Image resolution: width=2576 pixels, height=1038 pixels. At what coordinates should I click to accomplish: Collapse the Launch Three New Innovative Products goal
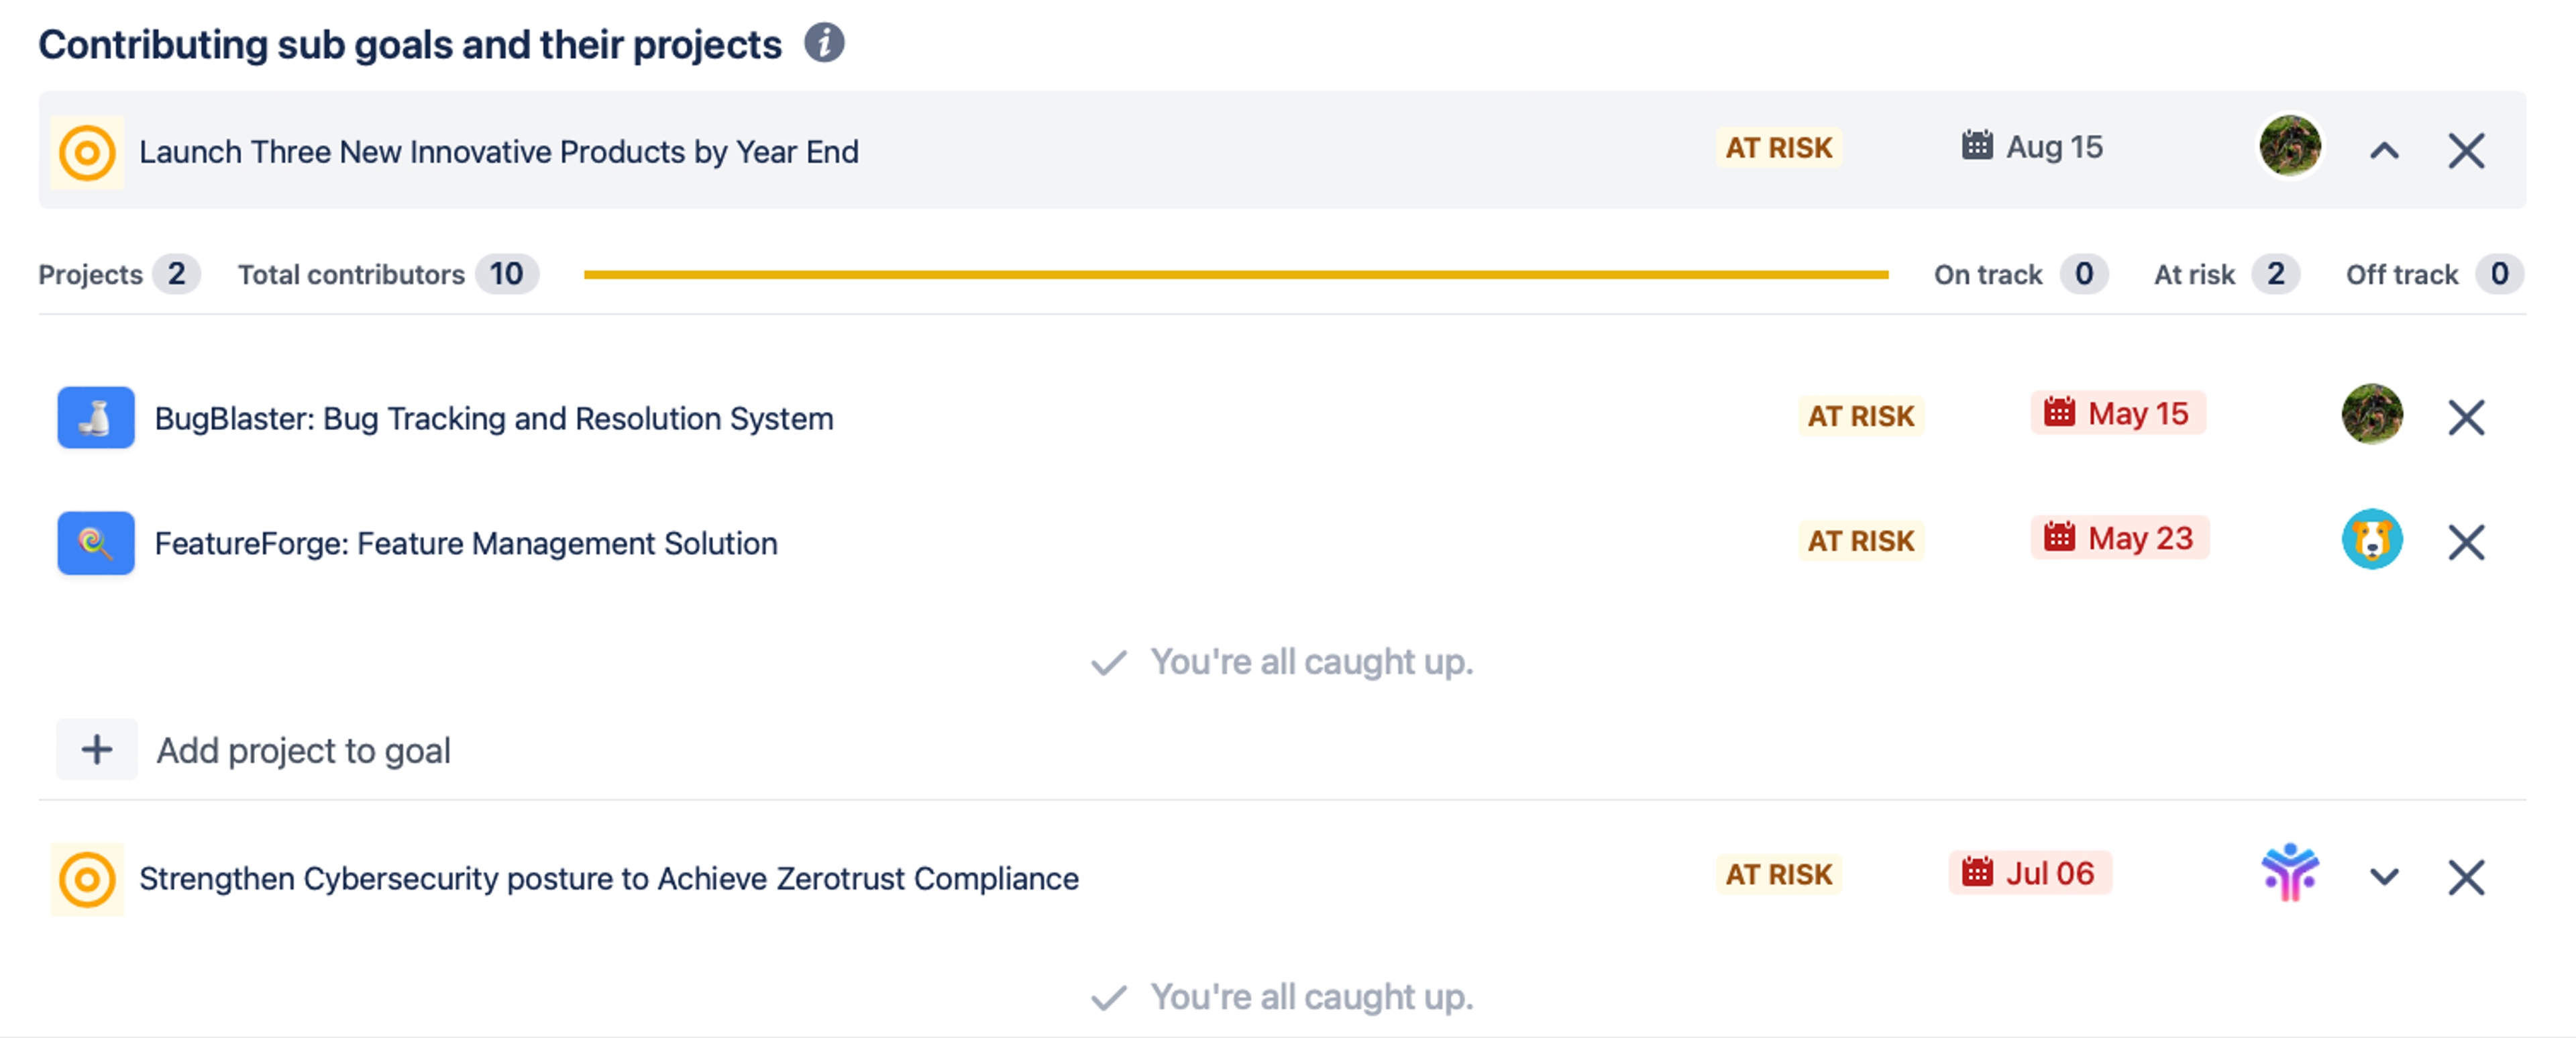(x=2384, y=151)
